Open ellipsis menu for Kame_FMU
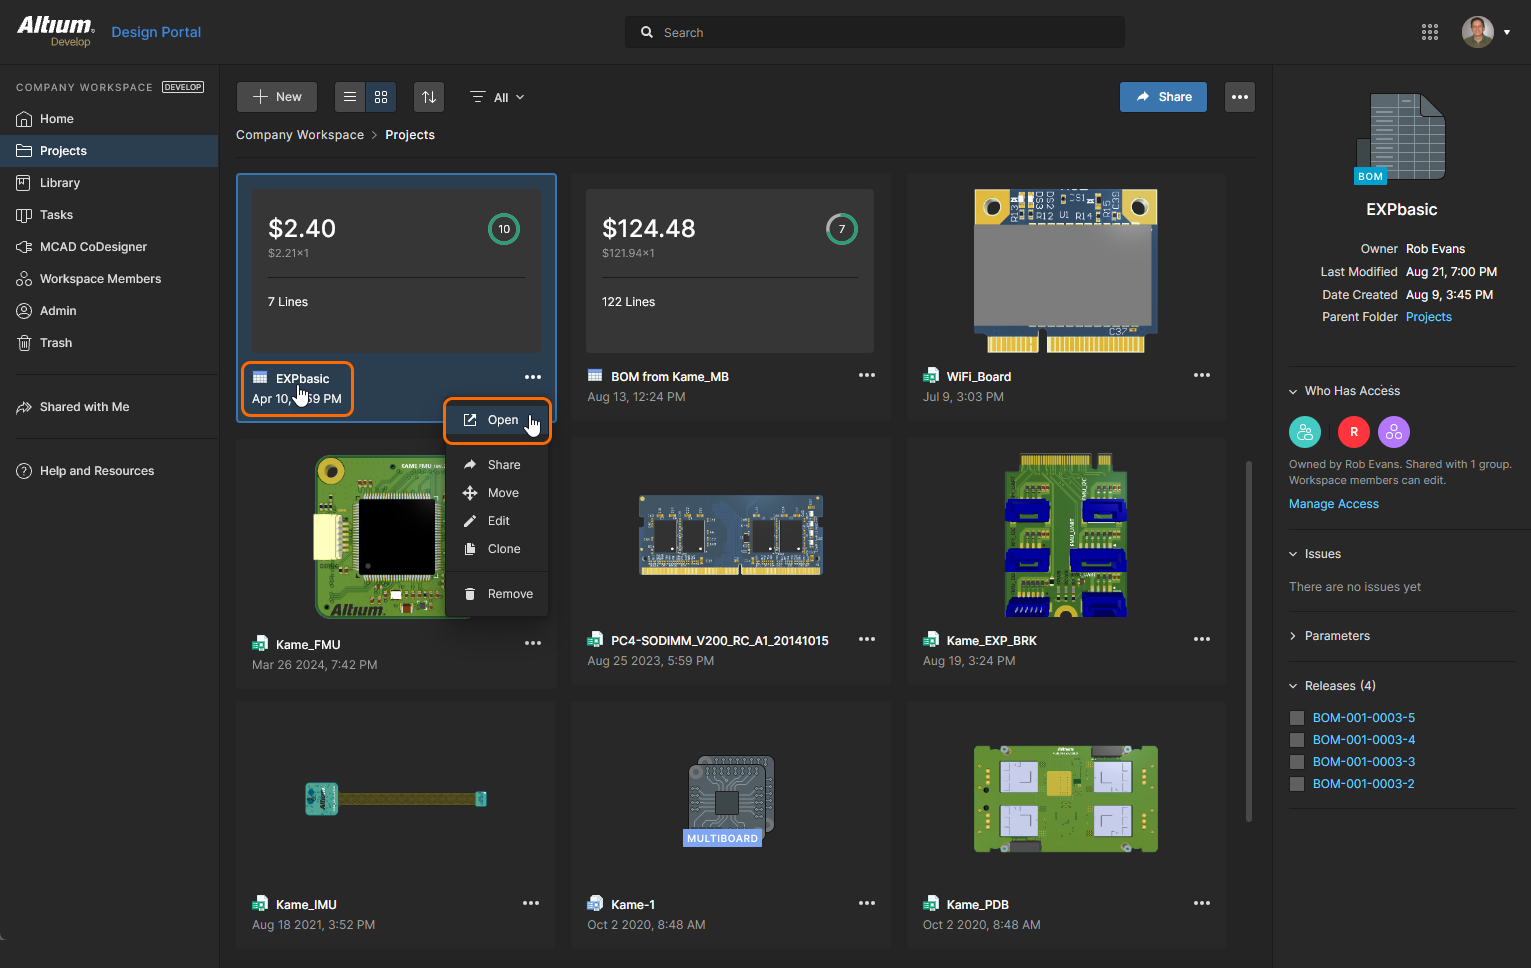This screenshot has width=1531, height=968. (x=533, y=643)
